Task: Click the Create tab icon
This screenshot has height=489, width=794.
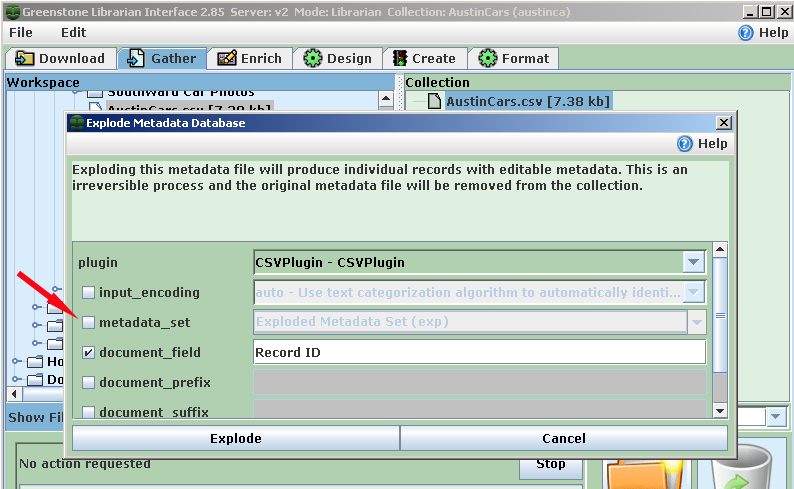Action: tap(400, 59)
